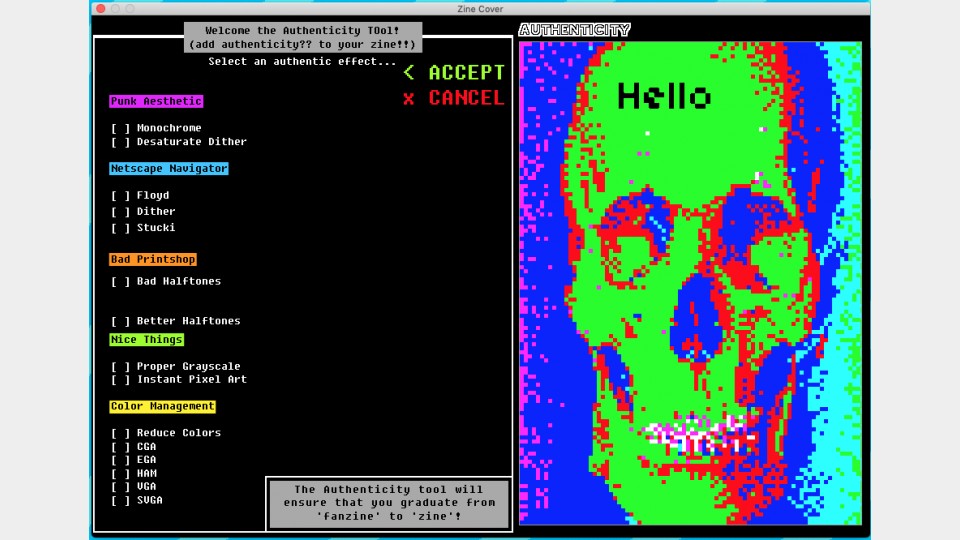
Task: Click the Color Management heading
Action: [x=162, y=406]
